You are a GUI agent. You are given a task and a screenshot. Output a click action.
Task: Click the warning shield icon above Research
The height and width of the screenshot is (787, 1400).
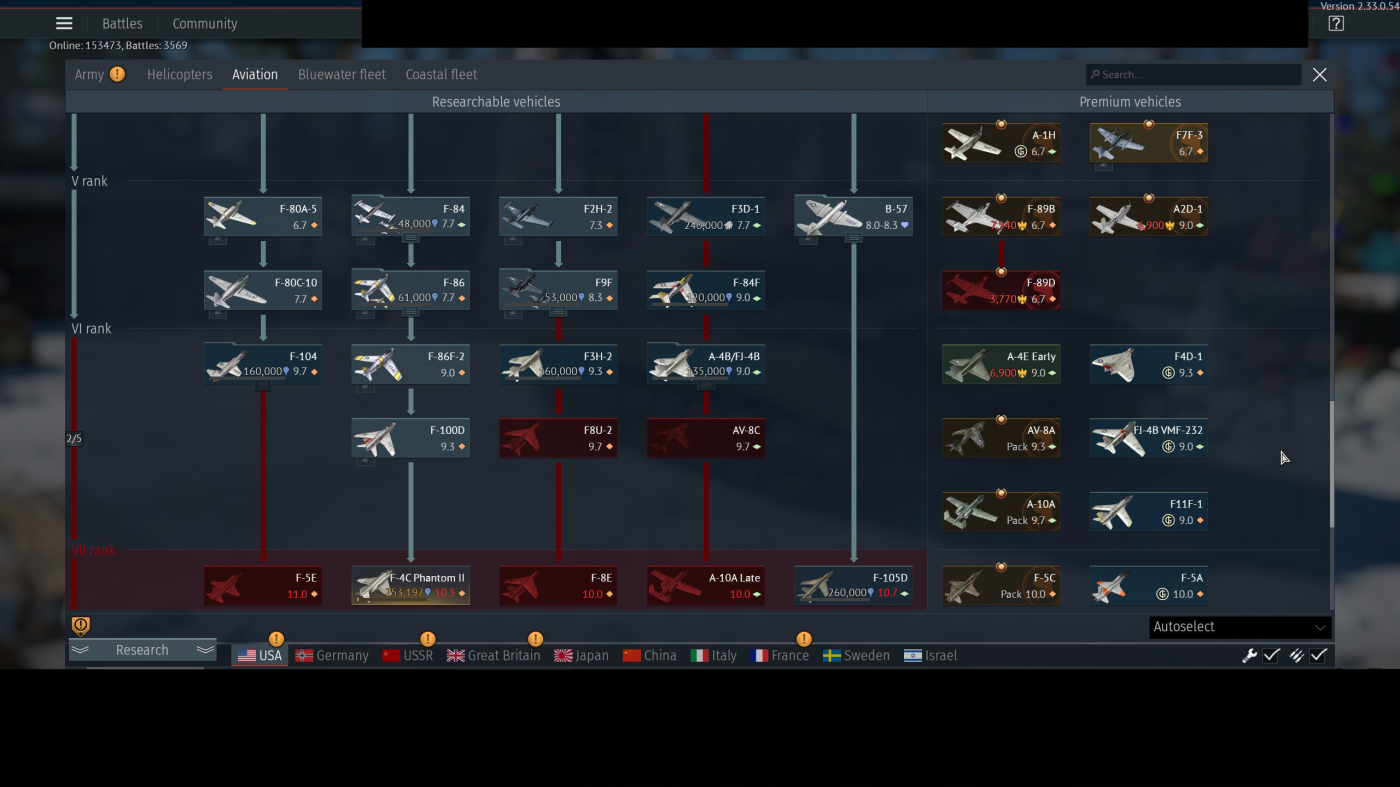81,626
